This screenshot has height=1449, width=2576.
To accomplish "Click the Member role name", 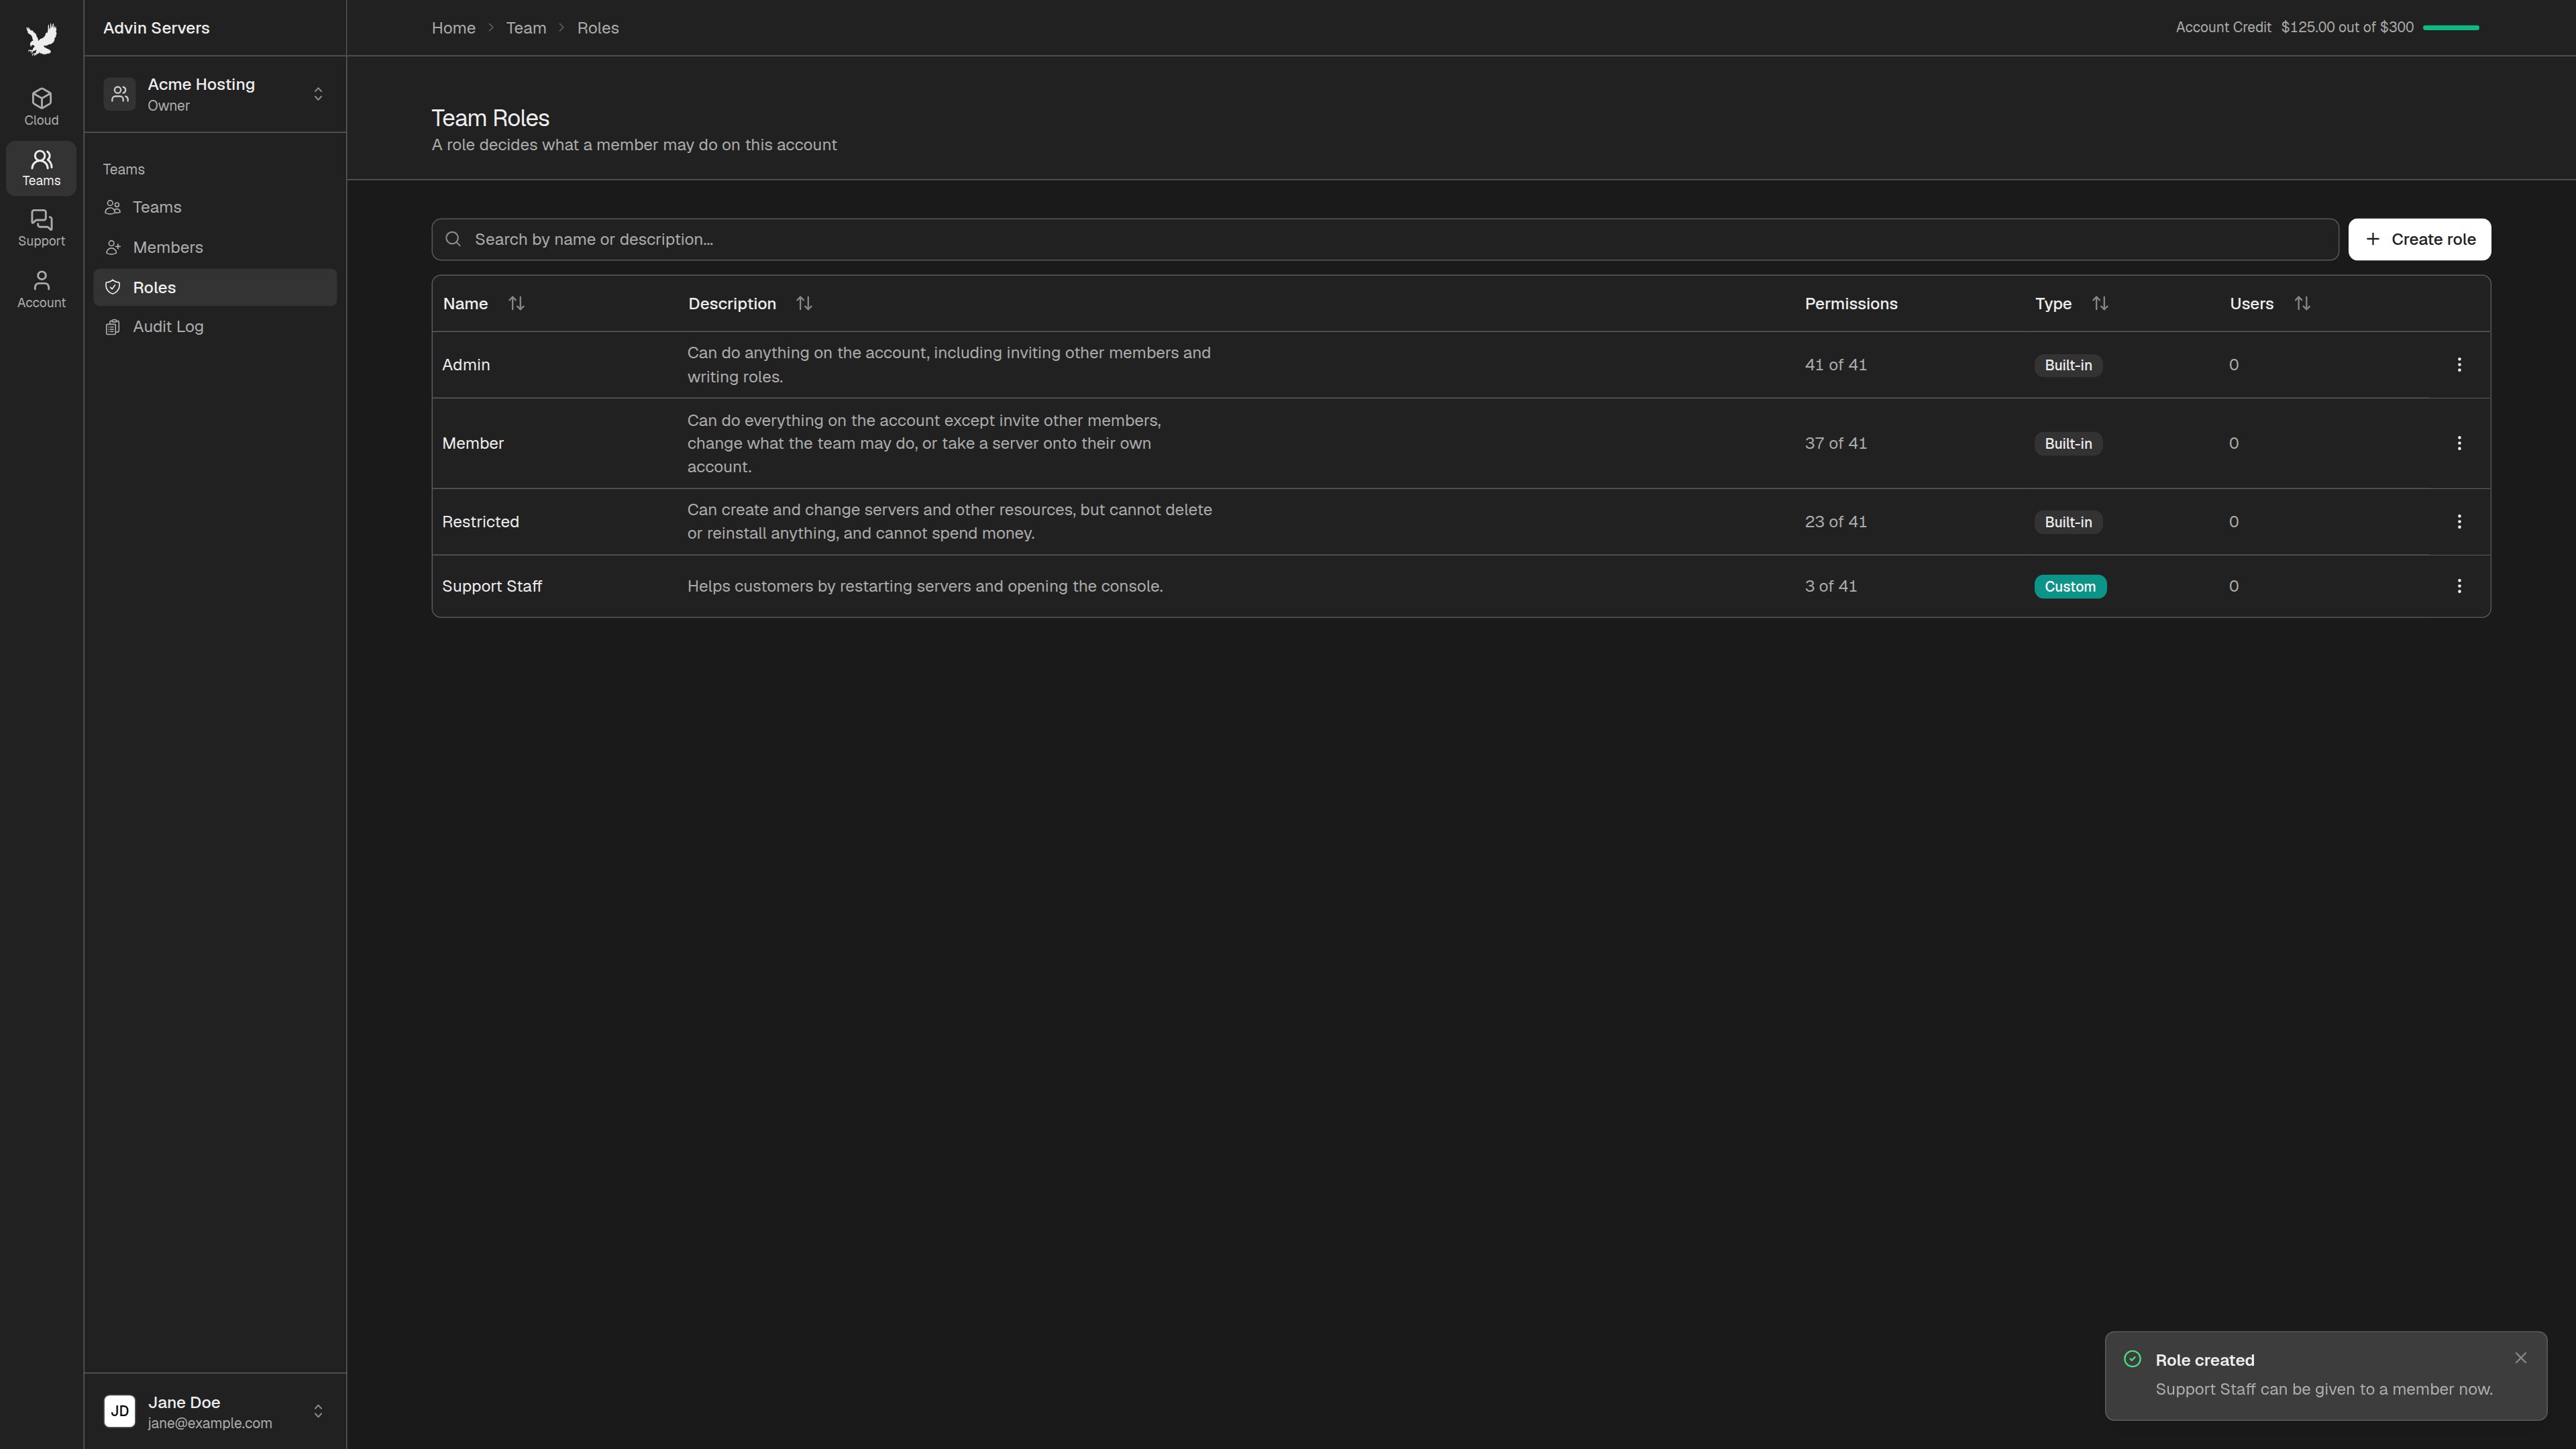I will click(473, 443).
